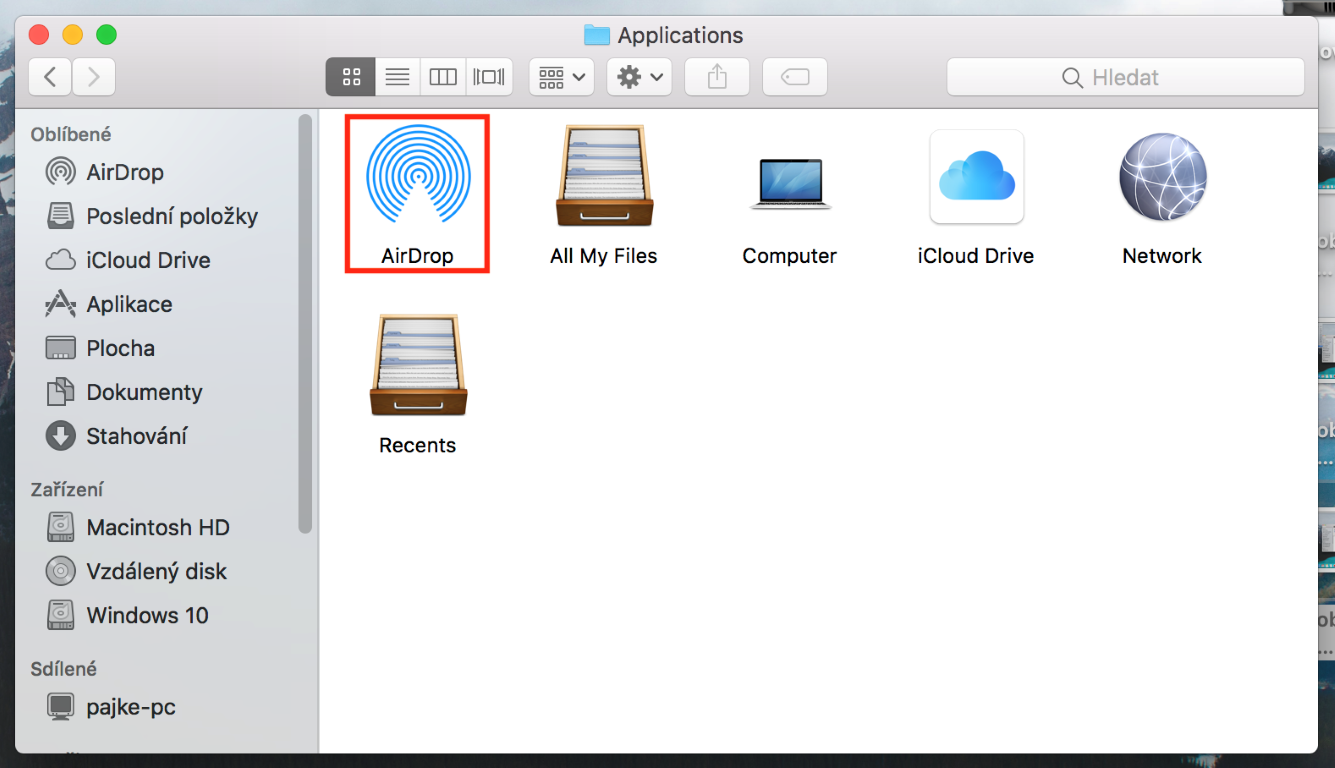Screen dimensions: 1335x768
Task: Click the Share toolbar button
Action: (717, 77)
